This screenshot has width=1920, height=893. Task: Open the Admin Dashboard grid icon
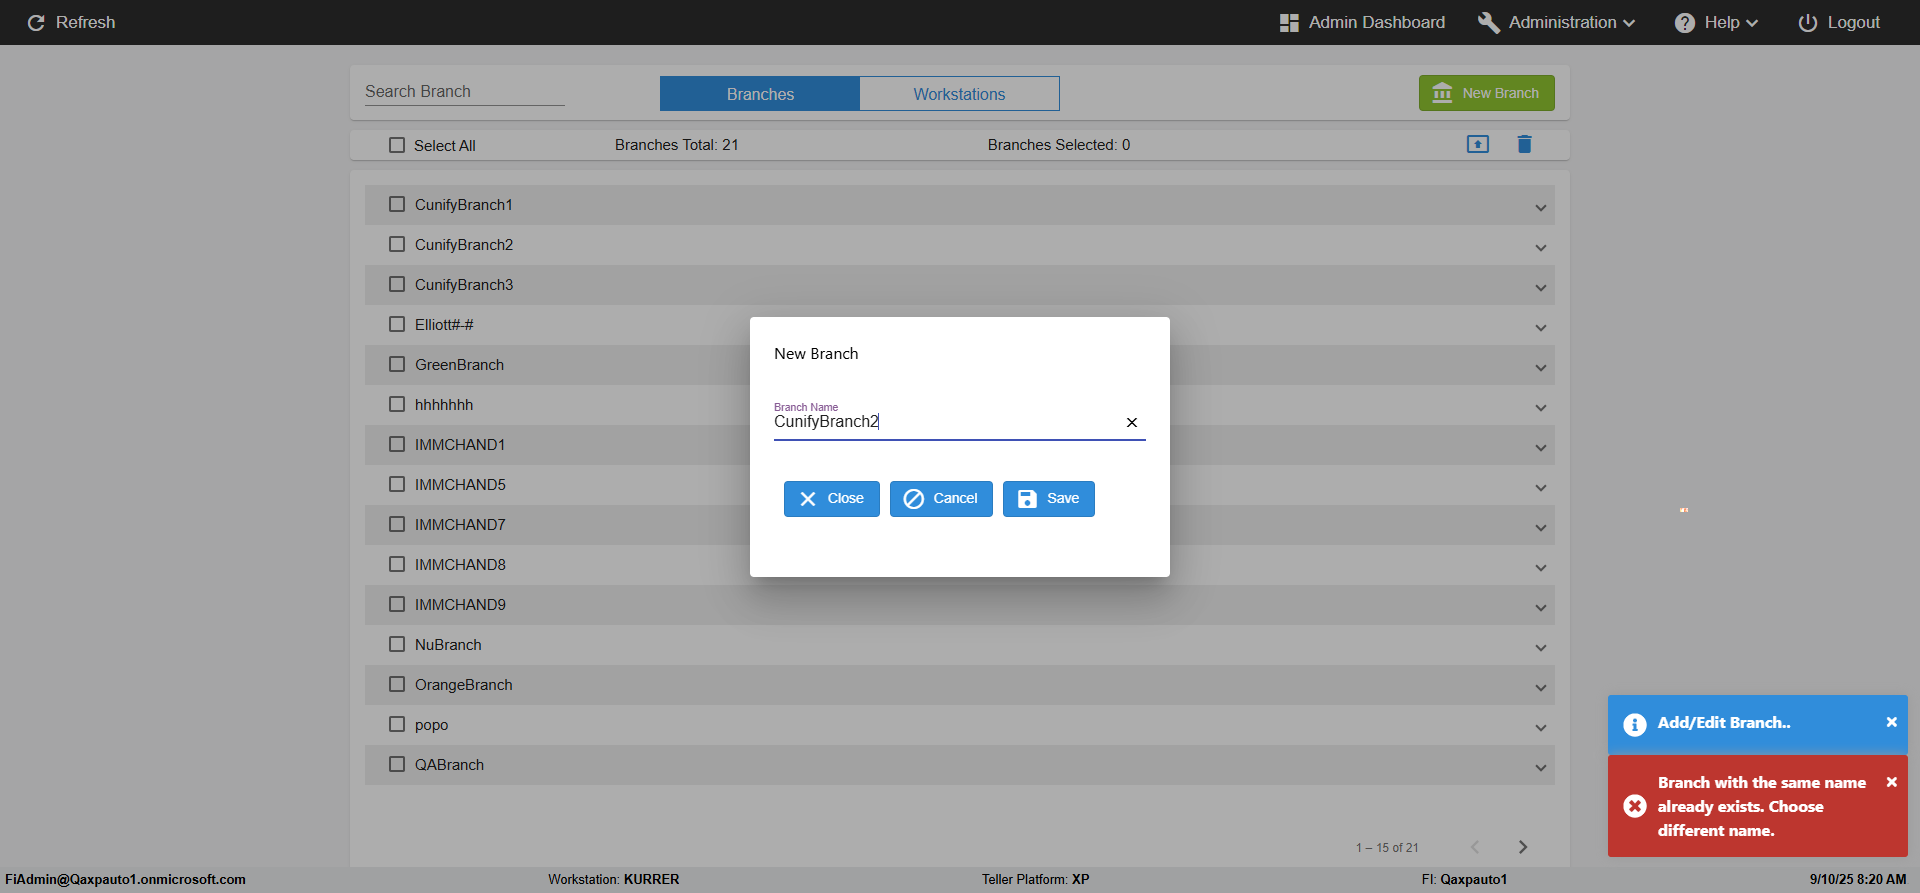tap(1289, 22)
